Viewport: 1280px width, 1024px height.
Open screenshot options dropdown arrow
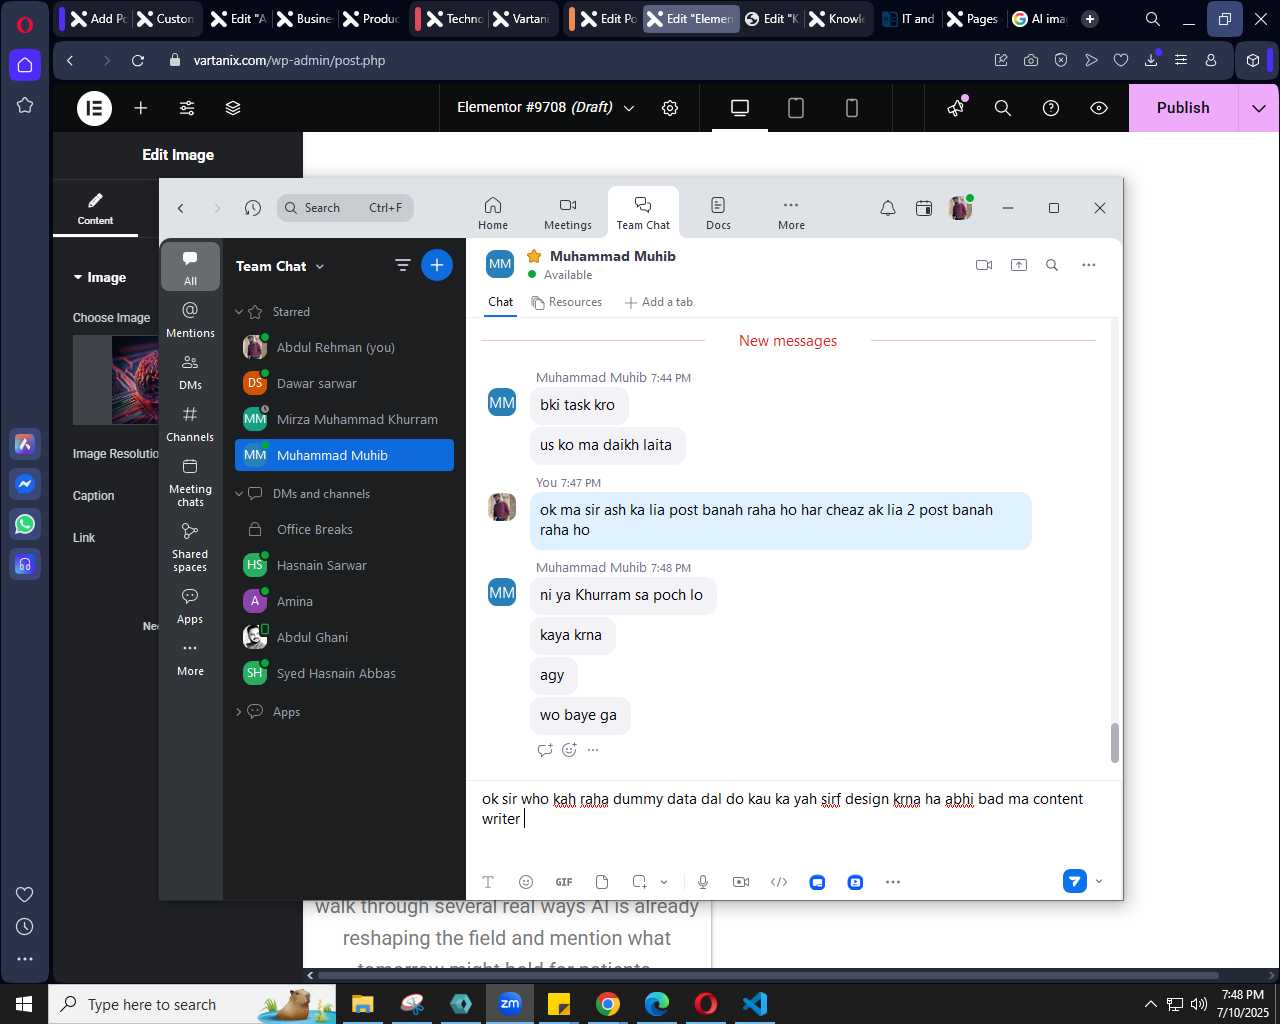point(664,882)
